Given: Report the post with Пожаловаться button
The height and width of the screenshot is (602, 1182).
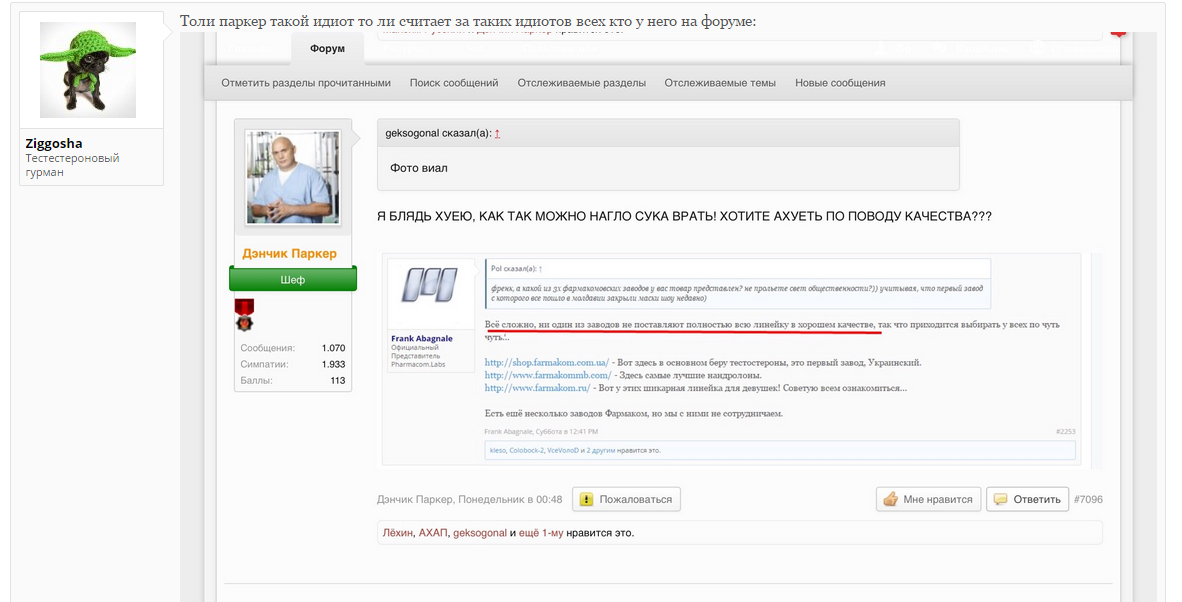Looking at the screenshot, I should point(626,499).
